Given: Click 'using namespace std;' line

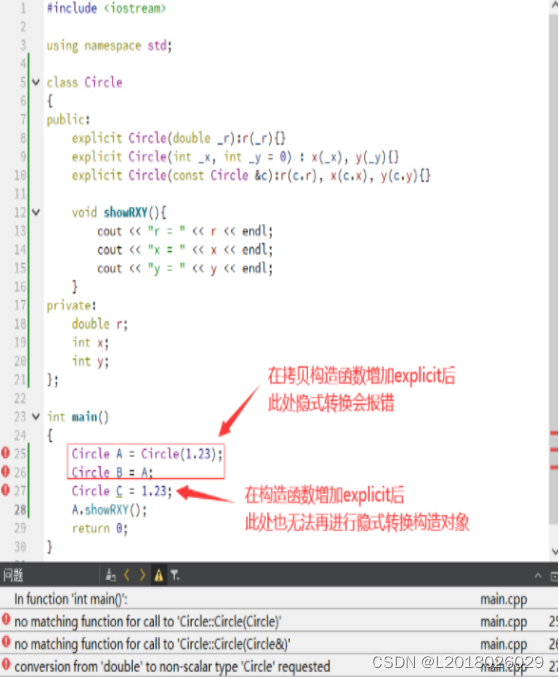Looking at the screenshot, I should click(x=109, y=45).
